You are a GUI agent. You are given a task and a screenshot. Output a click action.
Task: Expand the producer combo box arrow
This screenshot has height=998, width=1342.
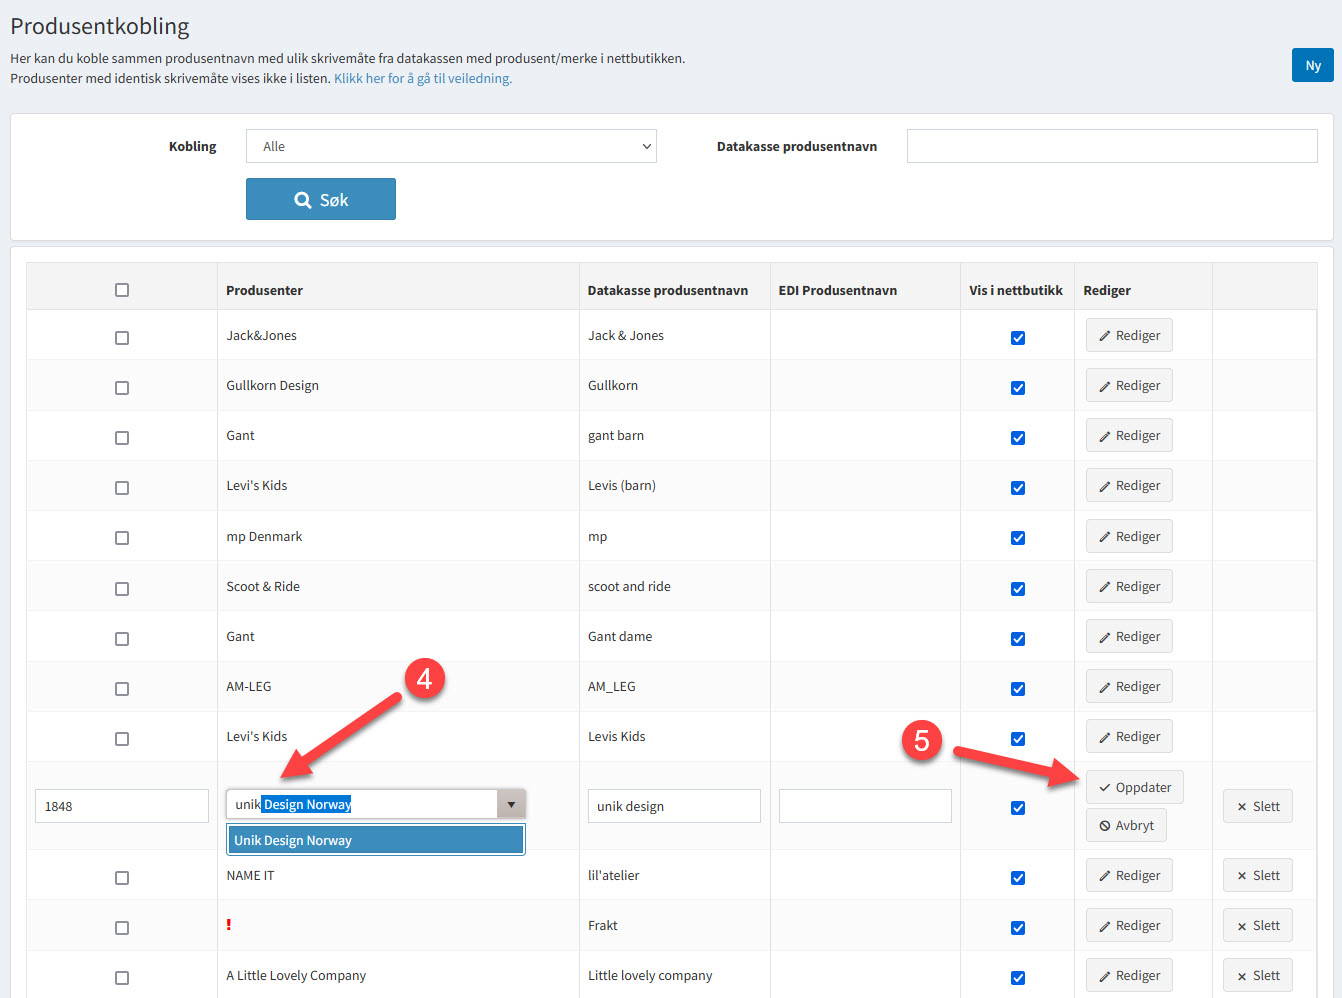click(x=511, y=805)
